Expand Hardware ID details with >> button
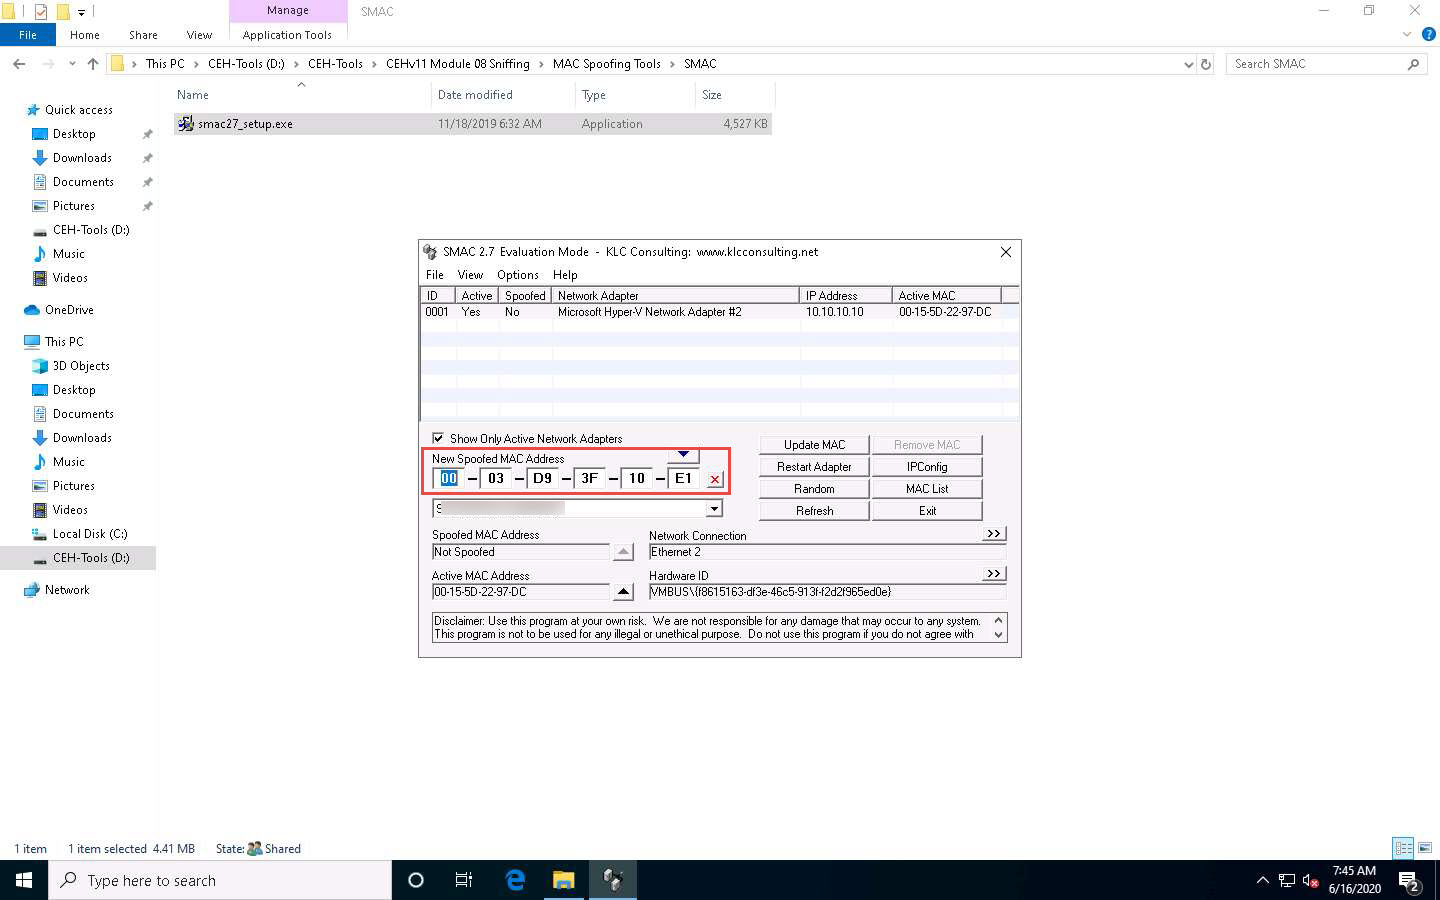Screen dimensions: 1440x900 [993, 574]
